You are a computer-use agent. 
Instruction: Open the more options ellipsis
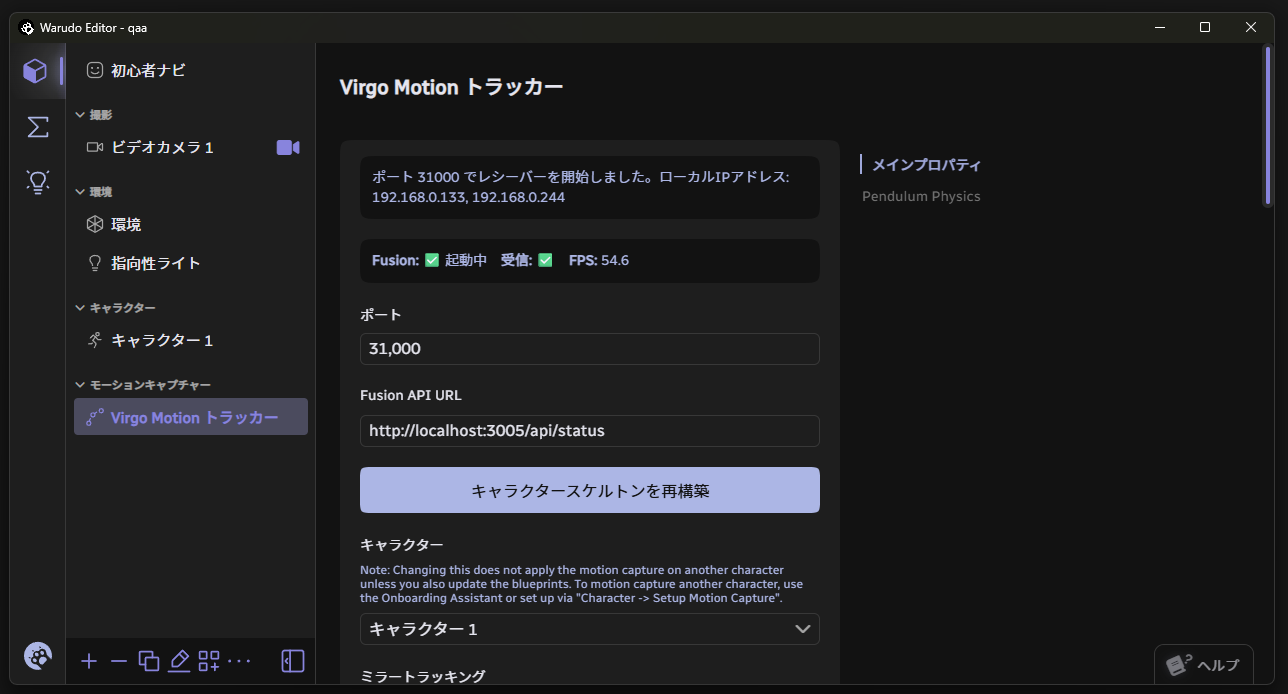(x=239, y=661)
